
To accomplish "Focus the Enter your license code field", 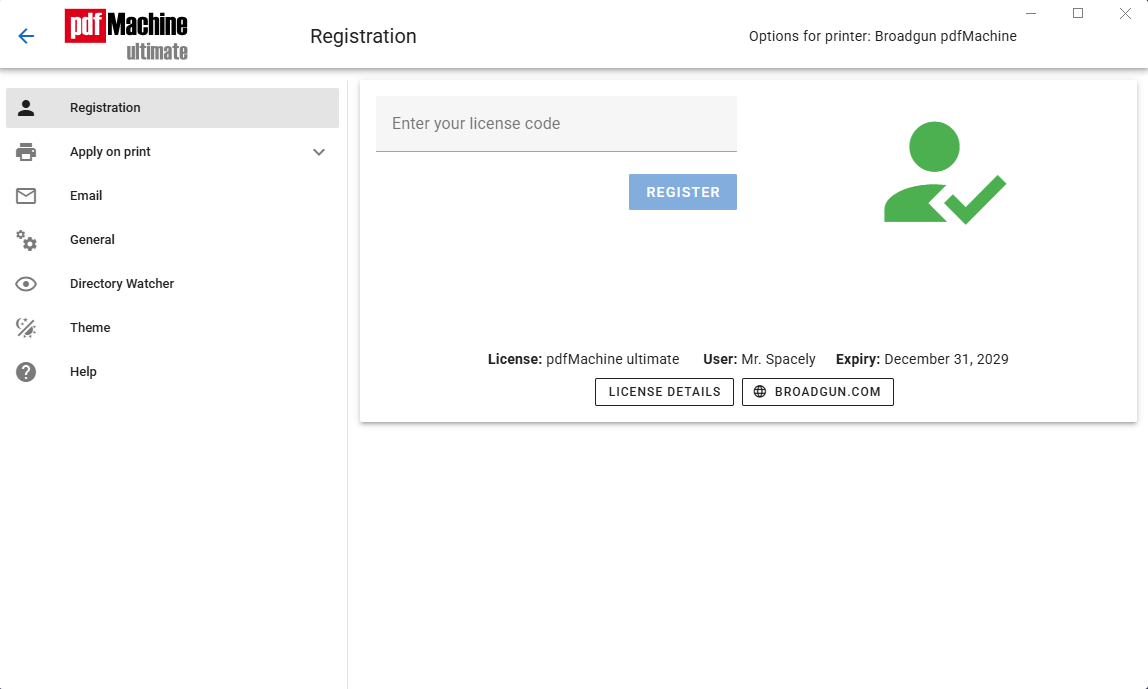I will 556,124.
